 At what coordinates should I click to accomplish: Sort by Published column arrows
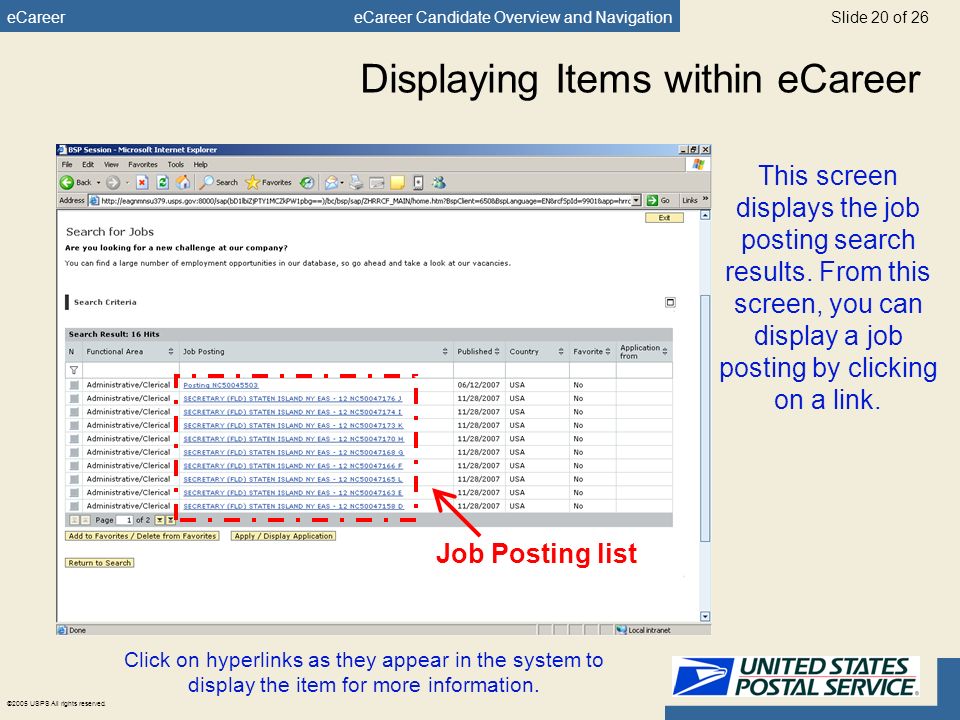497,351
